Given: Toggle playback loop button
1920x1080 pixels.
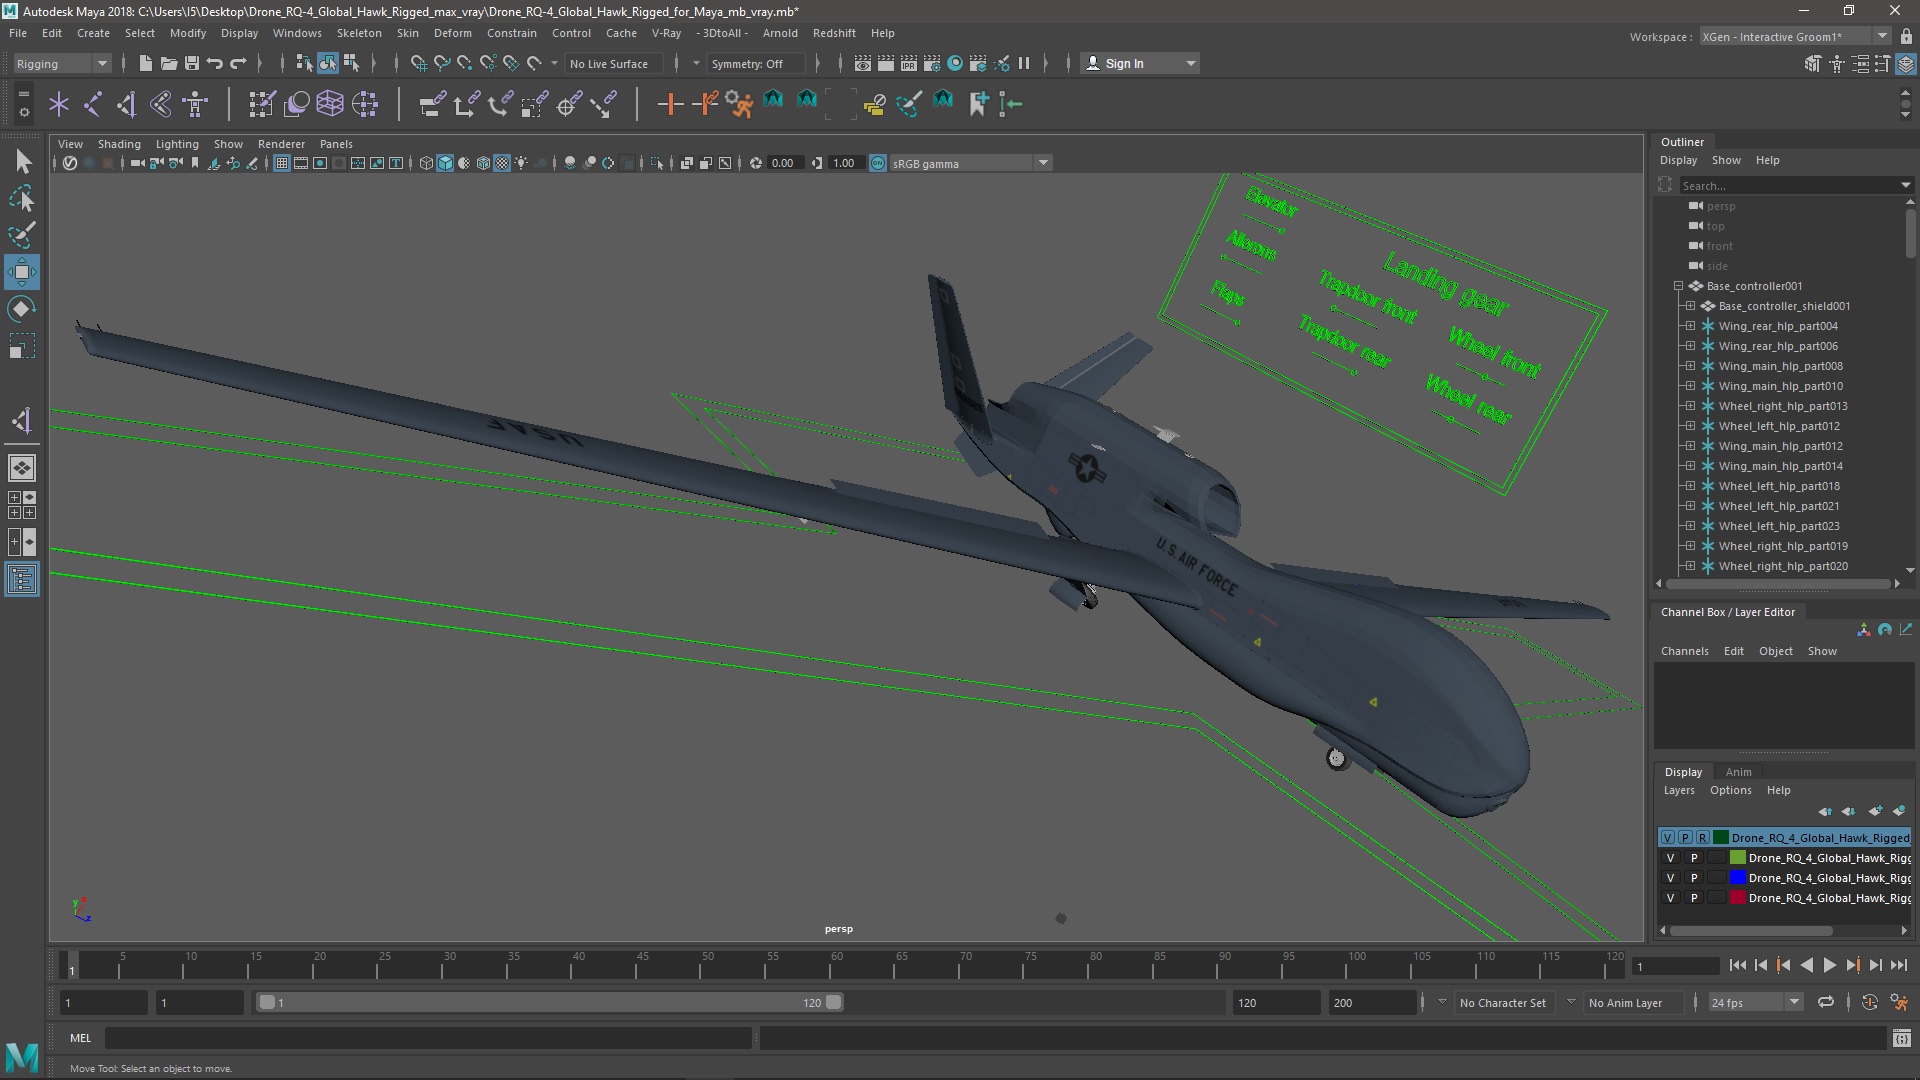Looking at the screenshot, I should pyautogui.click(x=1825, y=1002).
